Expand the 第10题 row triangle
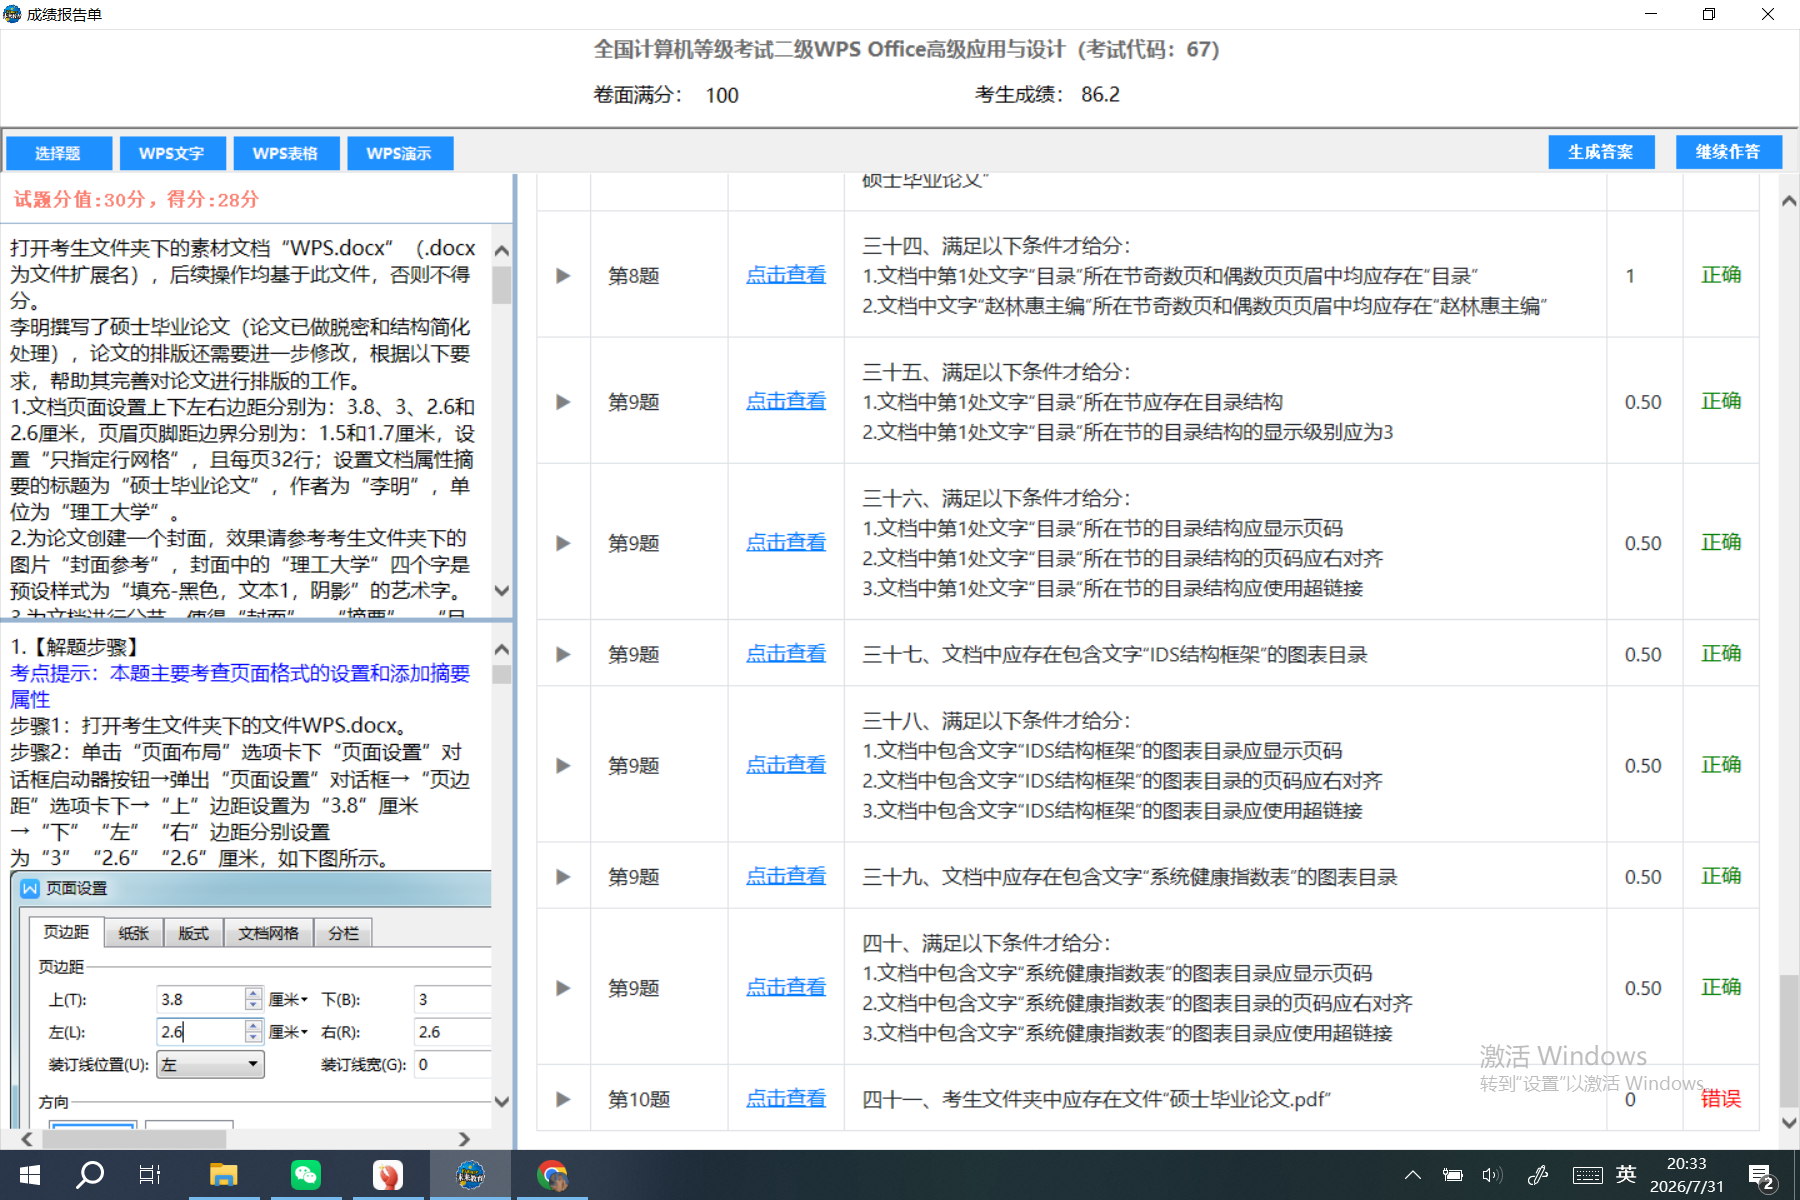The image size is (1800, 1200). (563, 1099)
